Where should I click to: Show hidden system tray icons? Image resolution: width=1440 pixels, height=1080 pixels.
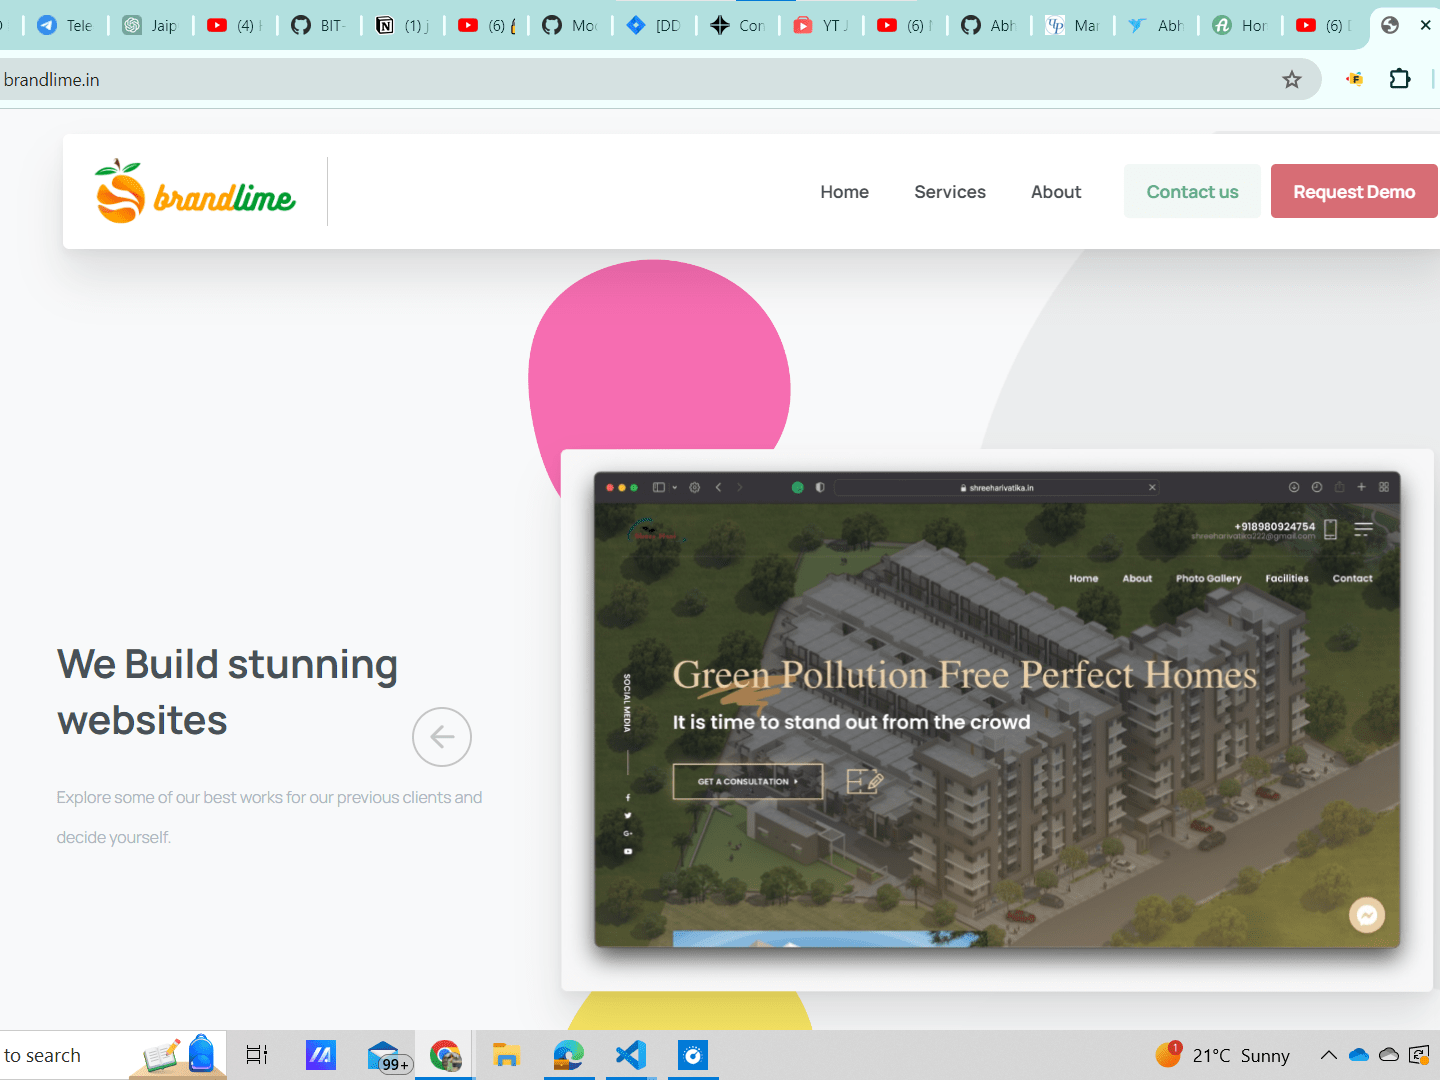pyautogui.click(x=1328, y=1055)
